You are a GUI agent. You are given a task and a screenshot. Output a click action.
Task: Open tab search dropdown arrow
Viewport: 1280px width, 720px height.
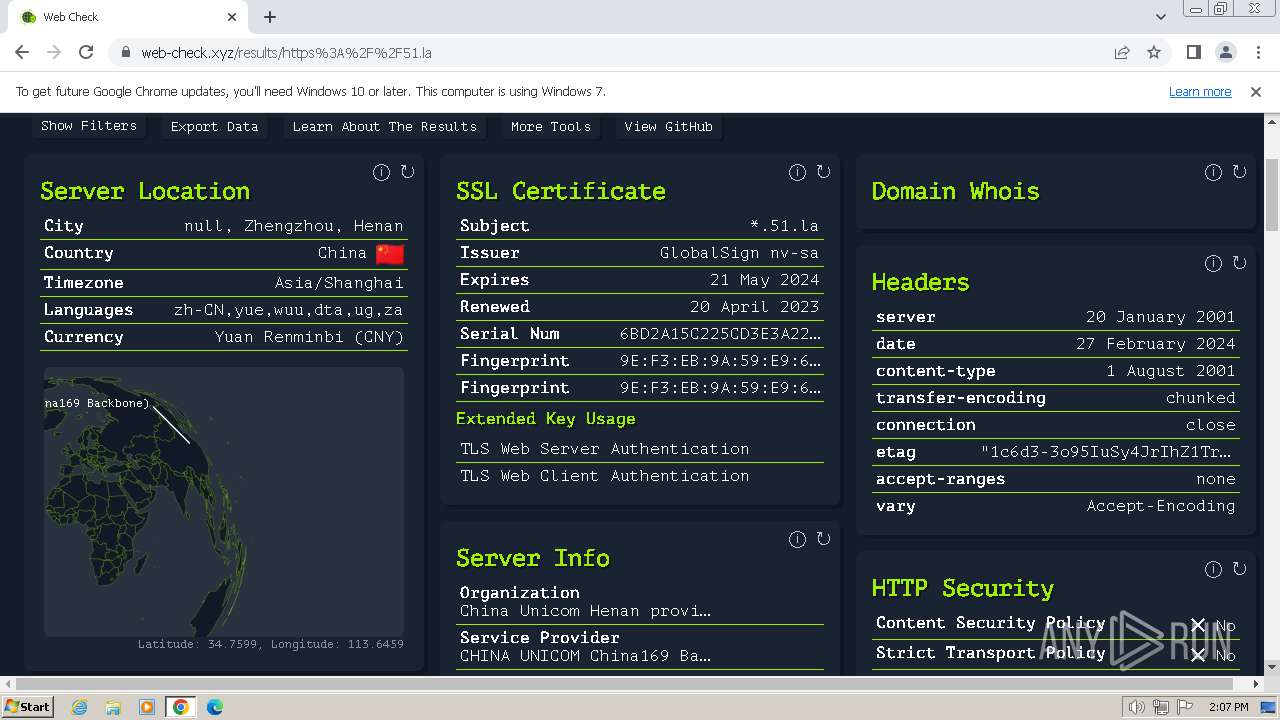[x=1160, y=17]
